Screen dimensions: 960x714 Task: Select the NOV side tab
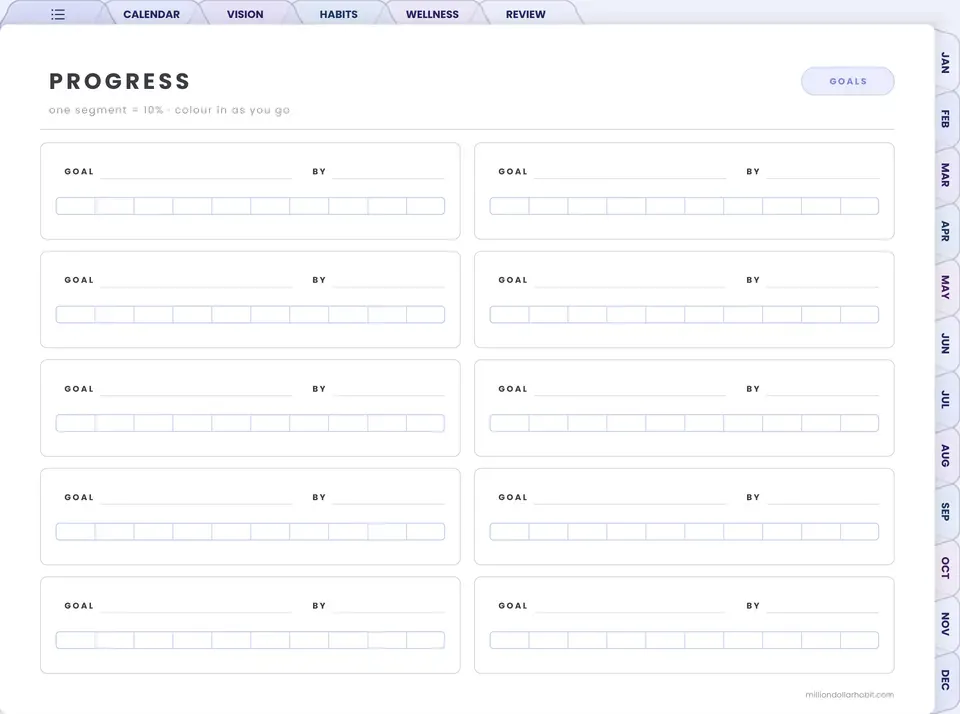pyautogui.click(x=945, y=623)
